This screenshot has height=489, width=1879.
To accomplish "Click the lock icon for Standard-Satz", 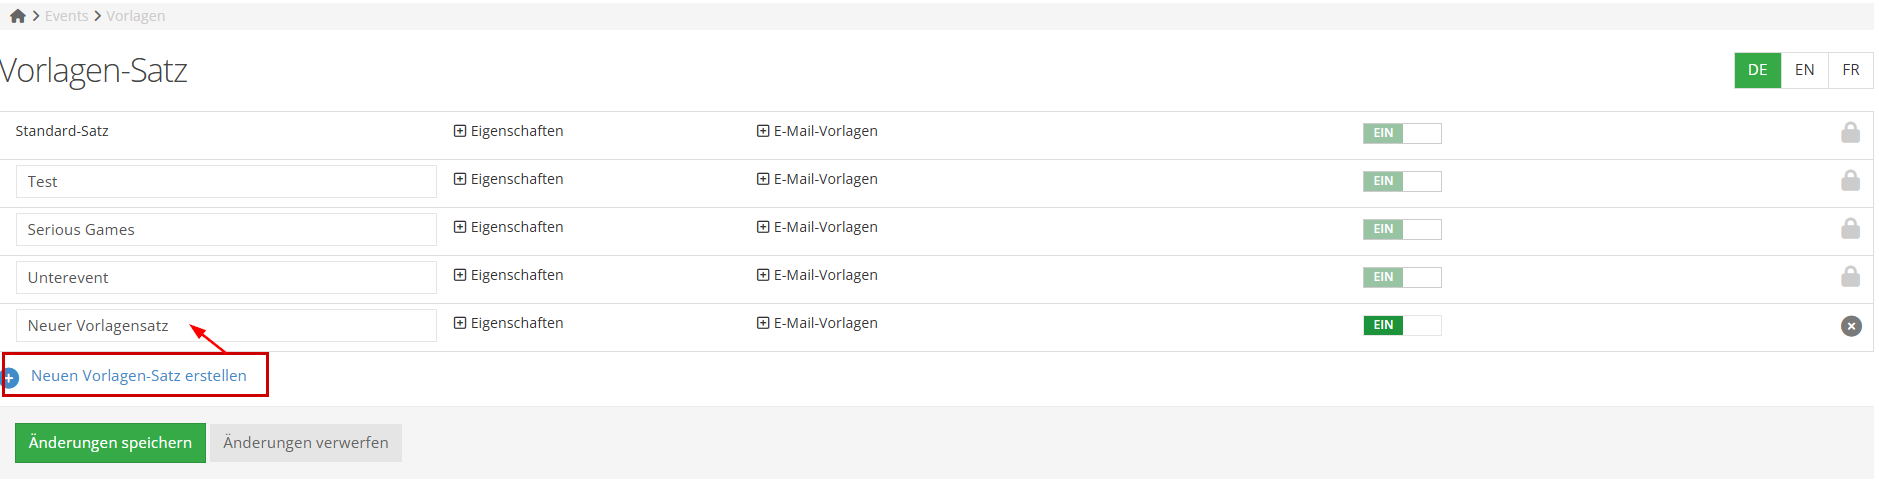I will pyautogui.click(x=1850, y=132).
